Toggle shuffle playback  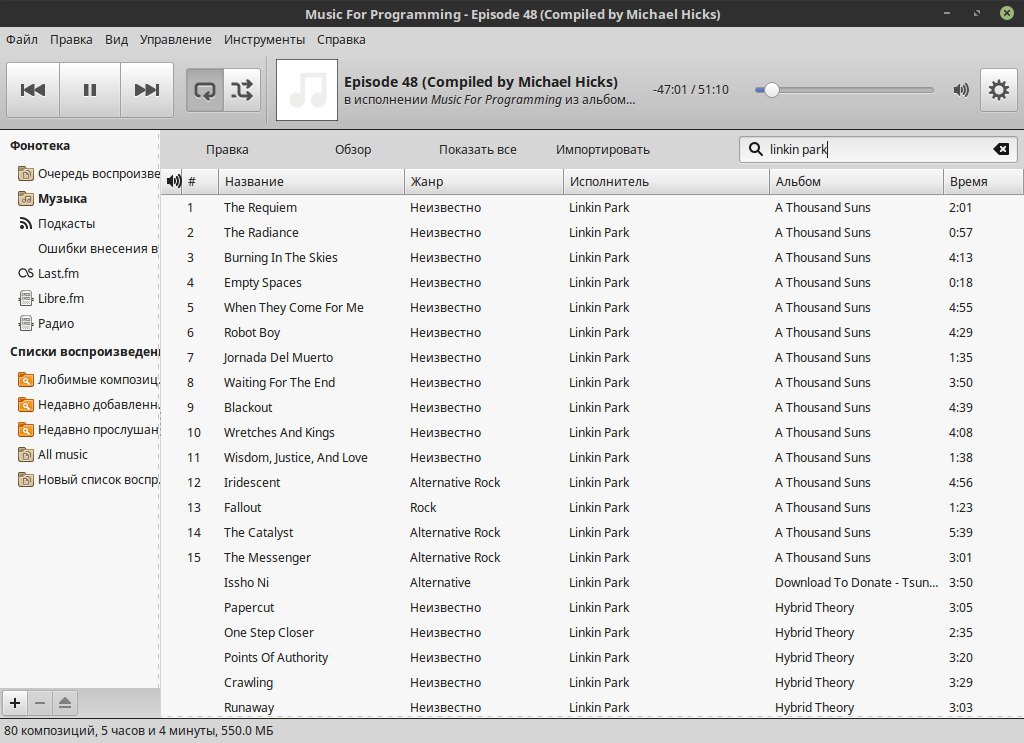(242, 90)
